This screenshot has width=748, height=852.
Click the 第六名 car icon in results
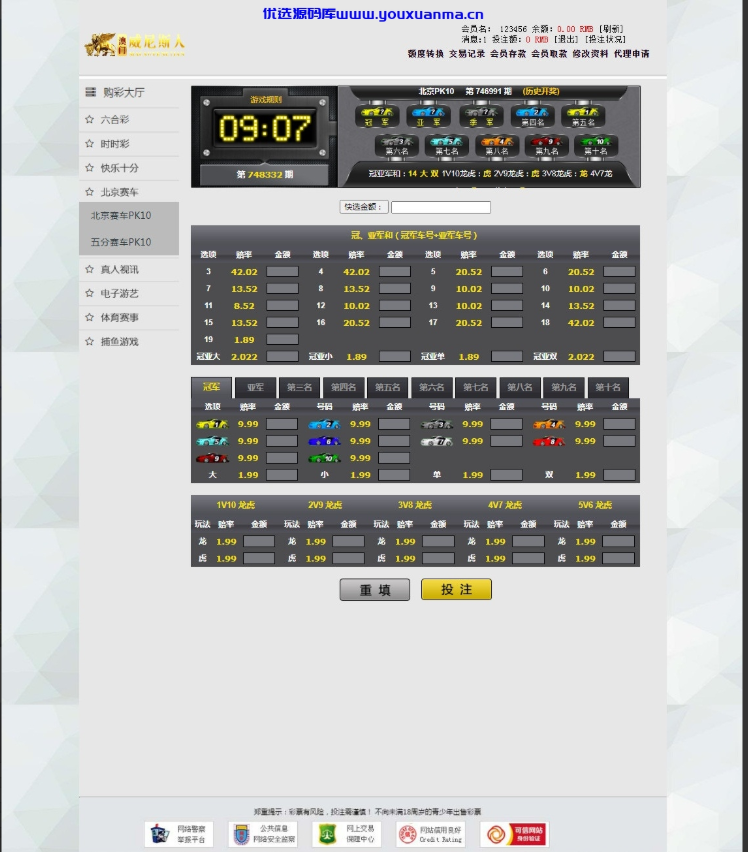(397, 142)
